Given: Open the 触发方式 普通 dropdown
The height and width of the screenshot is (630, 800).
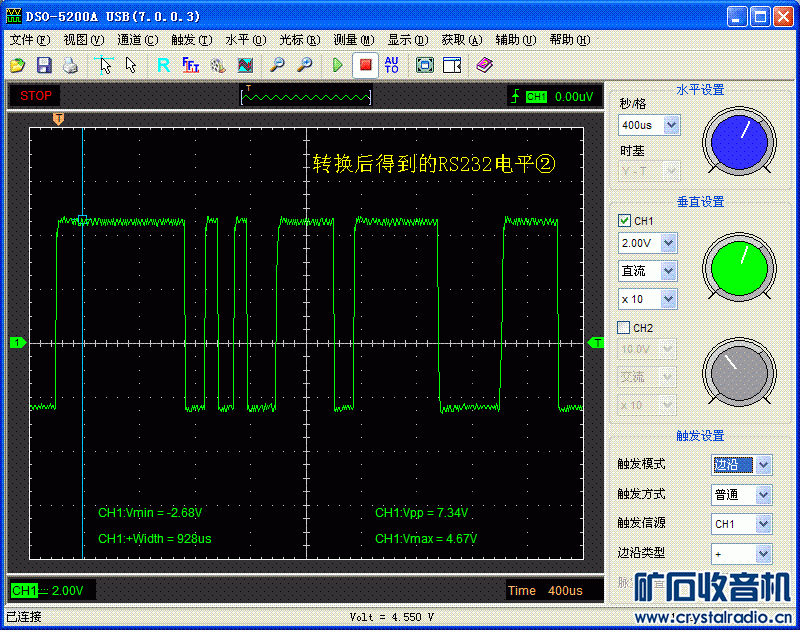Looking at the screenshot, I should pyautogui.click(x=763, y=495).
